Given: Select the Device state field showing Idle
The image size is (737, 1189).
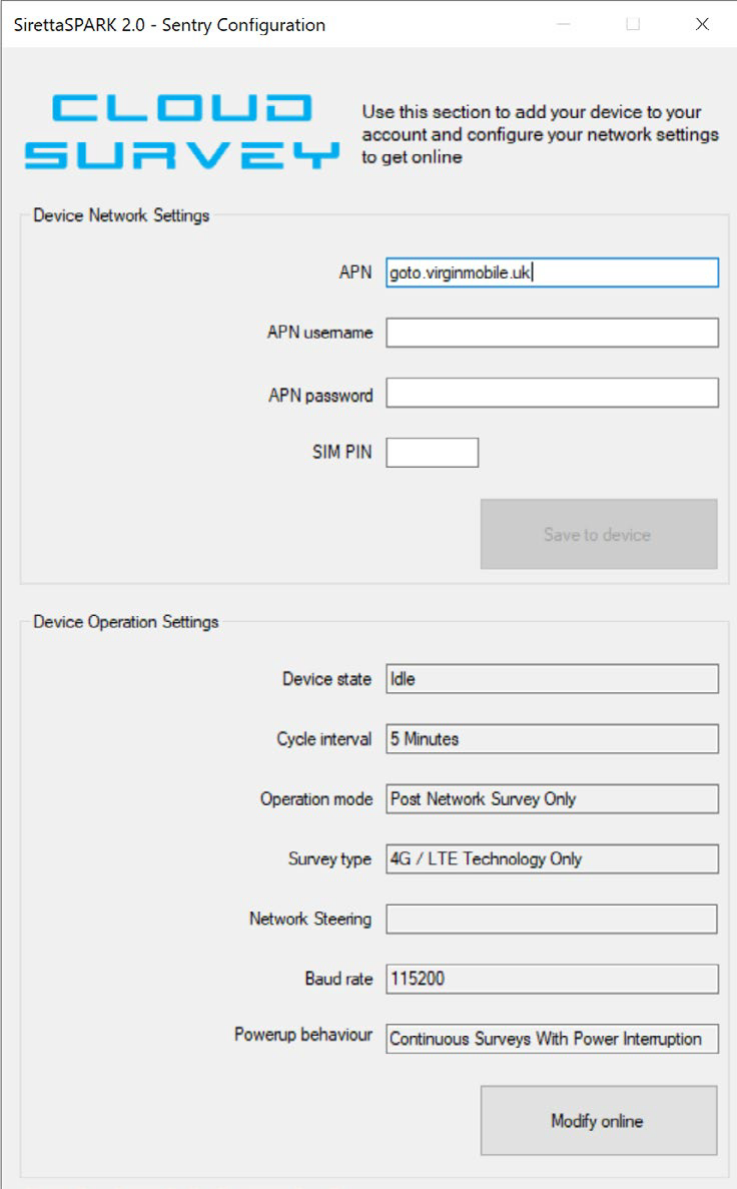Looking at the screenshot, I should point(552,679).
